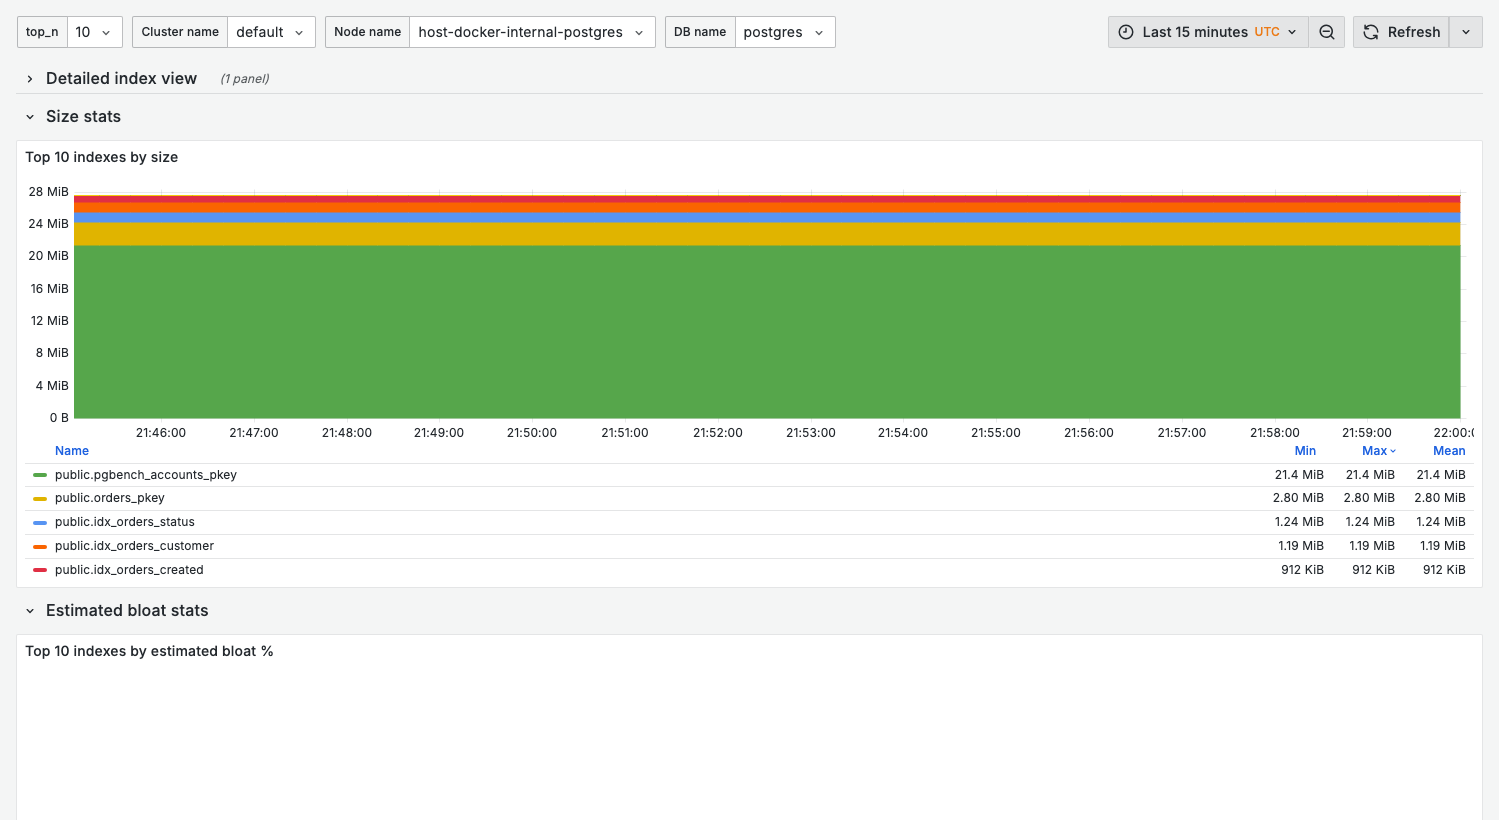
Task: Open the DB name dropdown showing postgres
Action: pyautogui.click(x=783, y=31)
